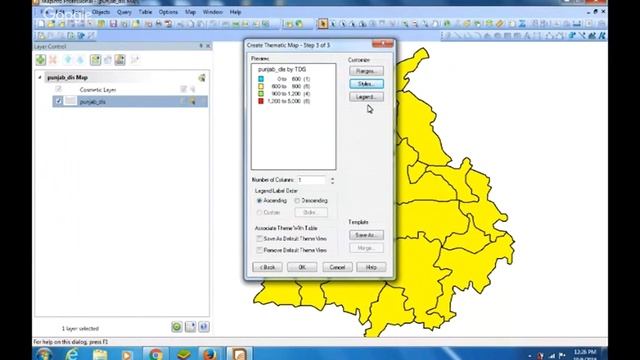640x360 pixels.
Task: Click the New document toolbar icon
Action: tap(41, 24)
